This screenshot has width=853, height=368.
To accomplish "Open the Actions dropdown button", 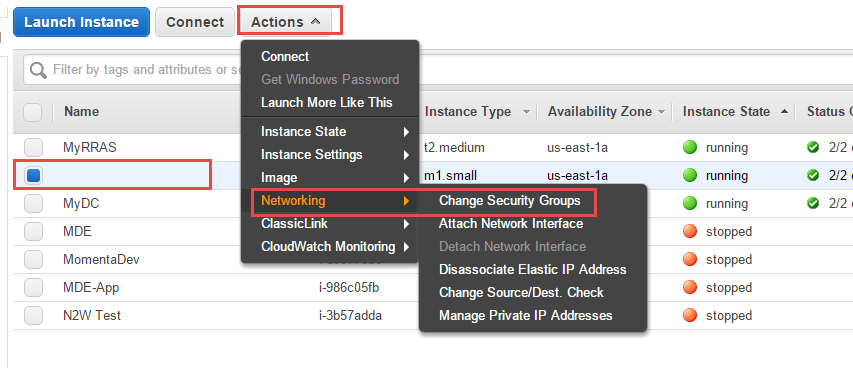I will (x=285, y=22).
